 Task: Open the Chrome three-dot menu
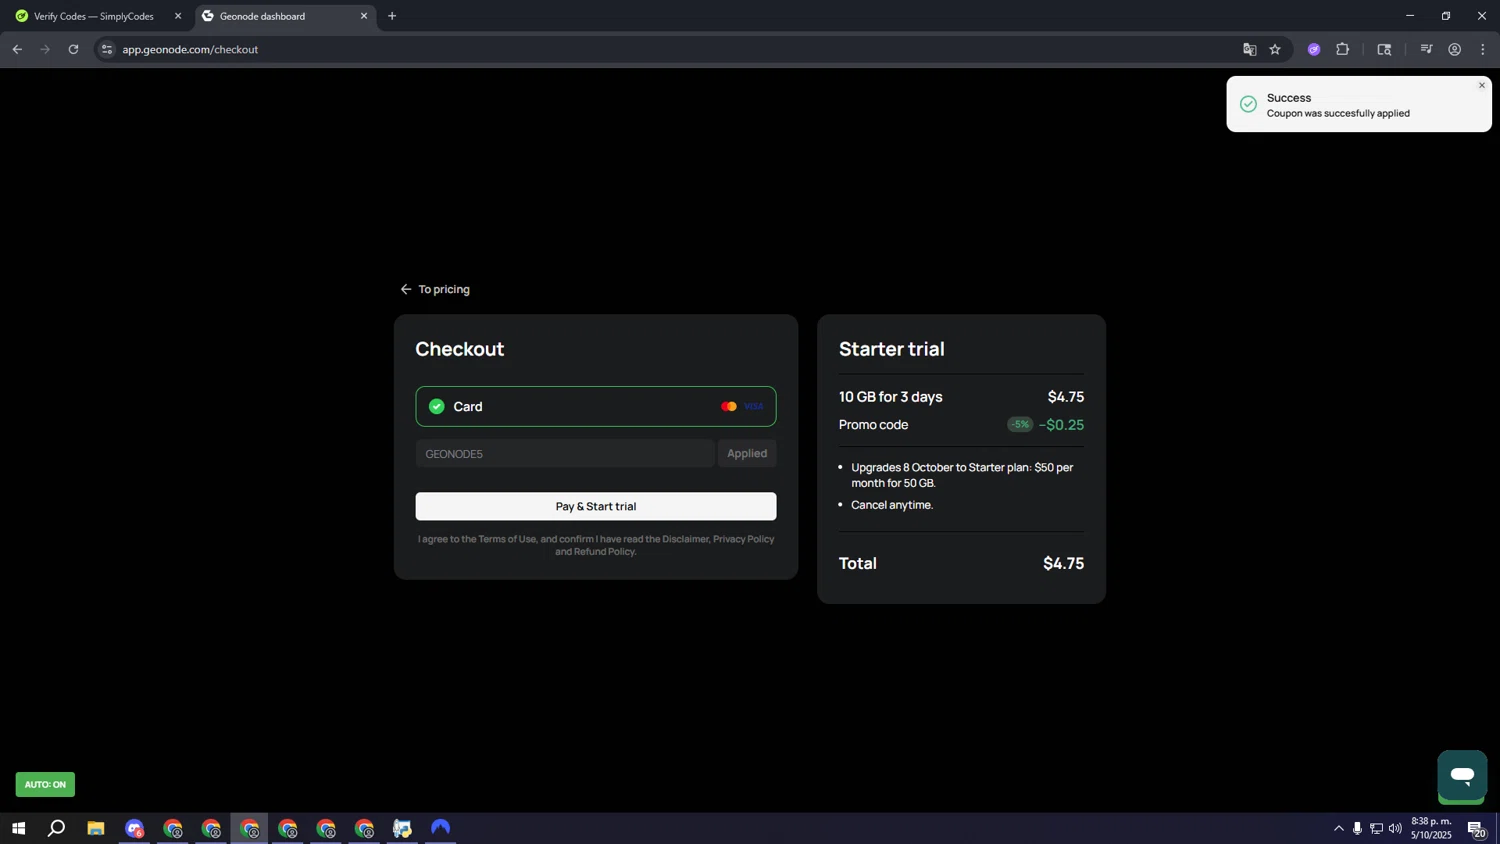tap(1482, 49)
